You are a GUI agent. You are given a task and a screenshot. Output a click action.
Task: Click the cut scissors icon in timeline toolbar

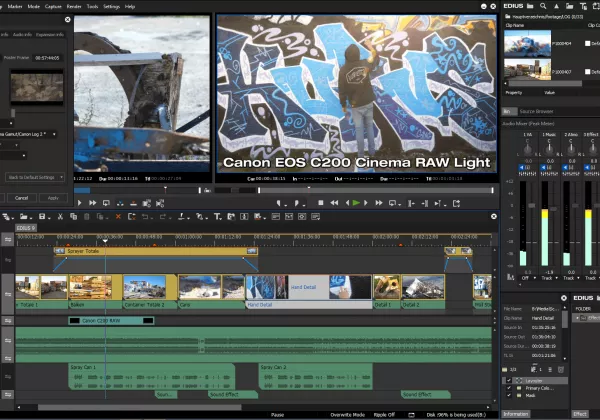pos(60,217)
